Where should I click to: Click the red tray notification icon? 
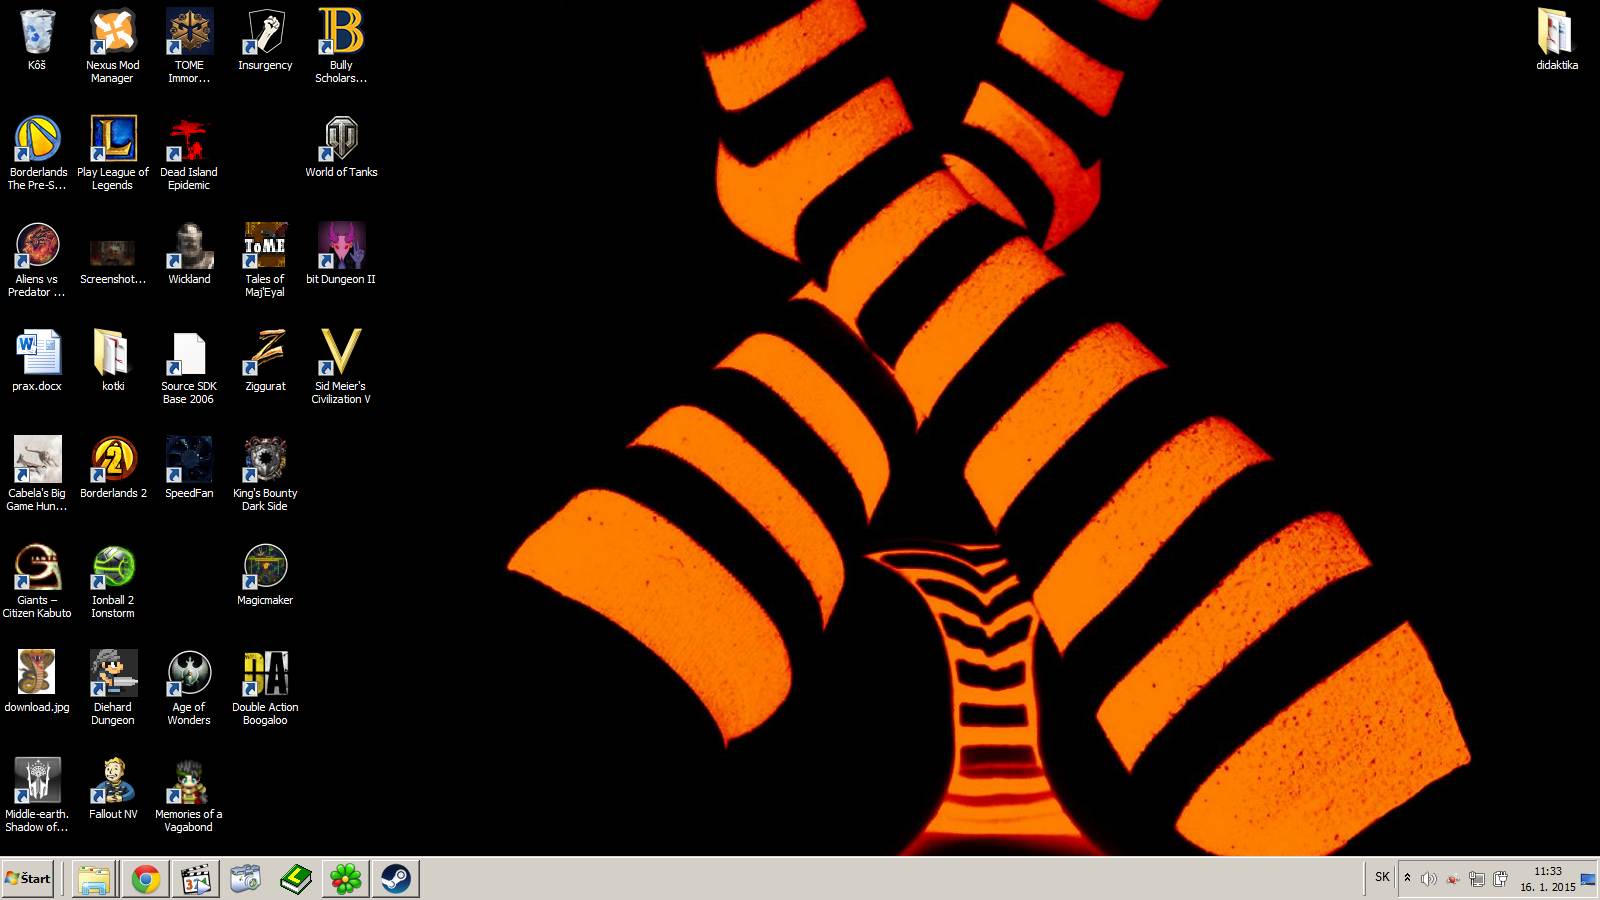pyautogui.click(x=1453, y=880)
